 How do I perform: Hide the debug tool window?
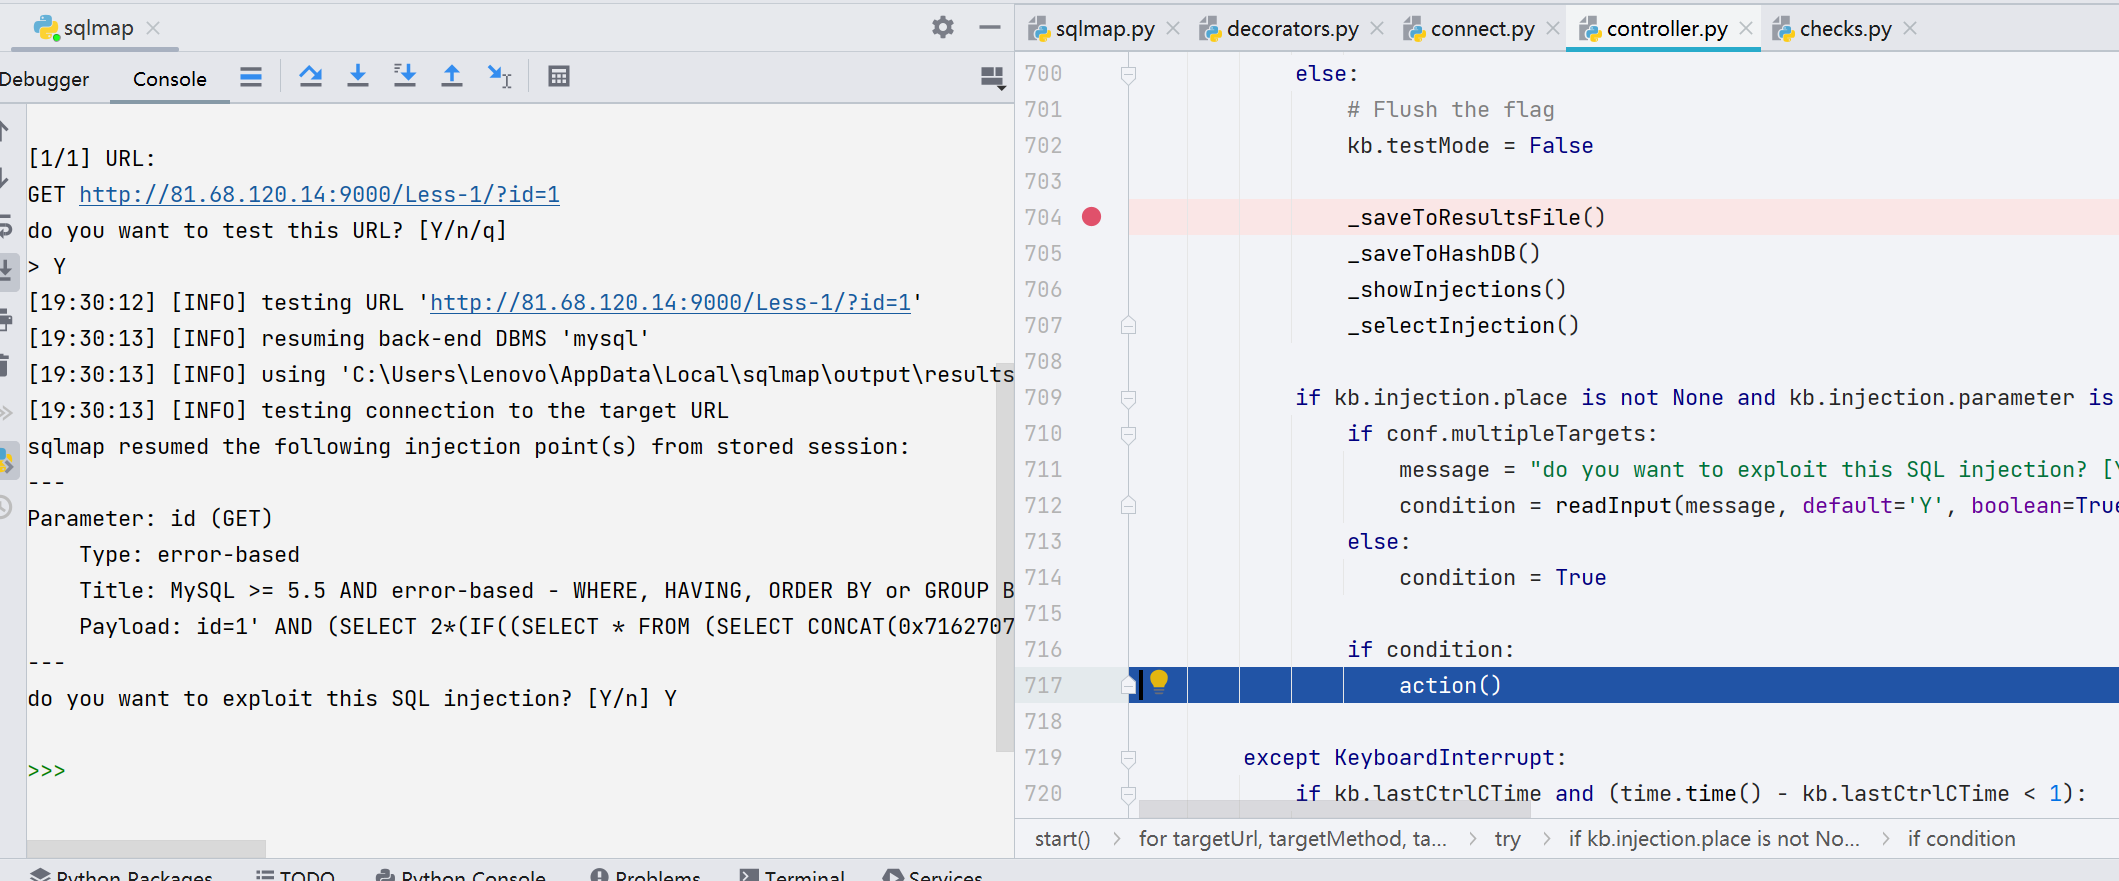point(990,27)
